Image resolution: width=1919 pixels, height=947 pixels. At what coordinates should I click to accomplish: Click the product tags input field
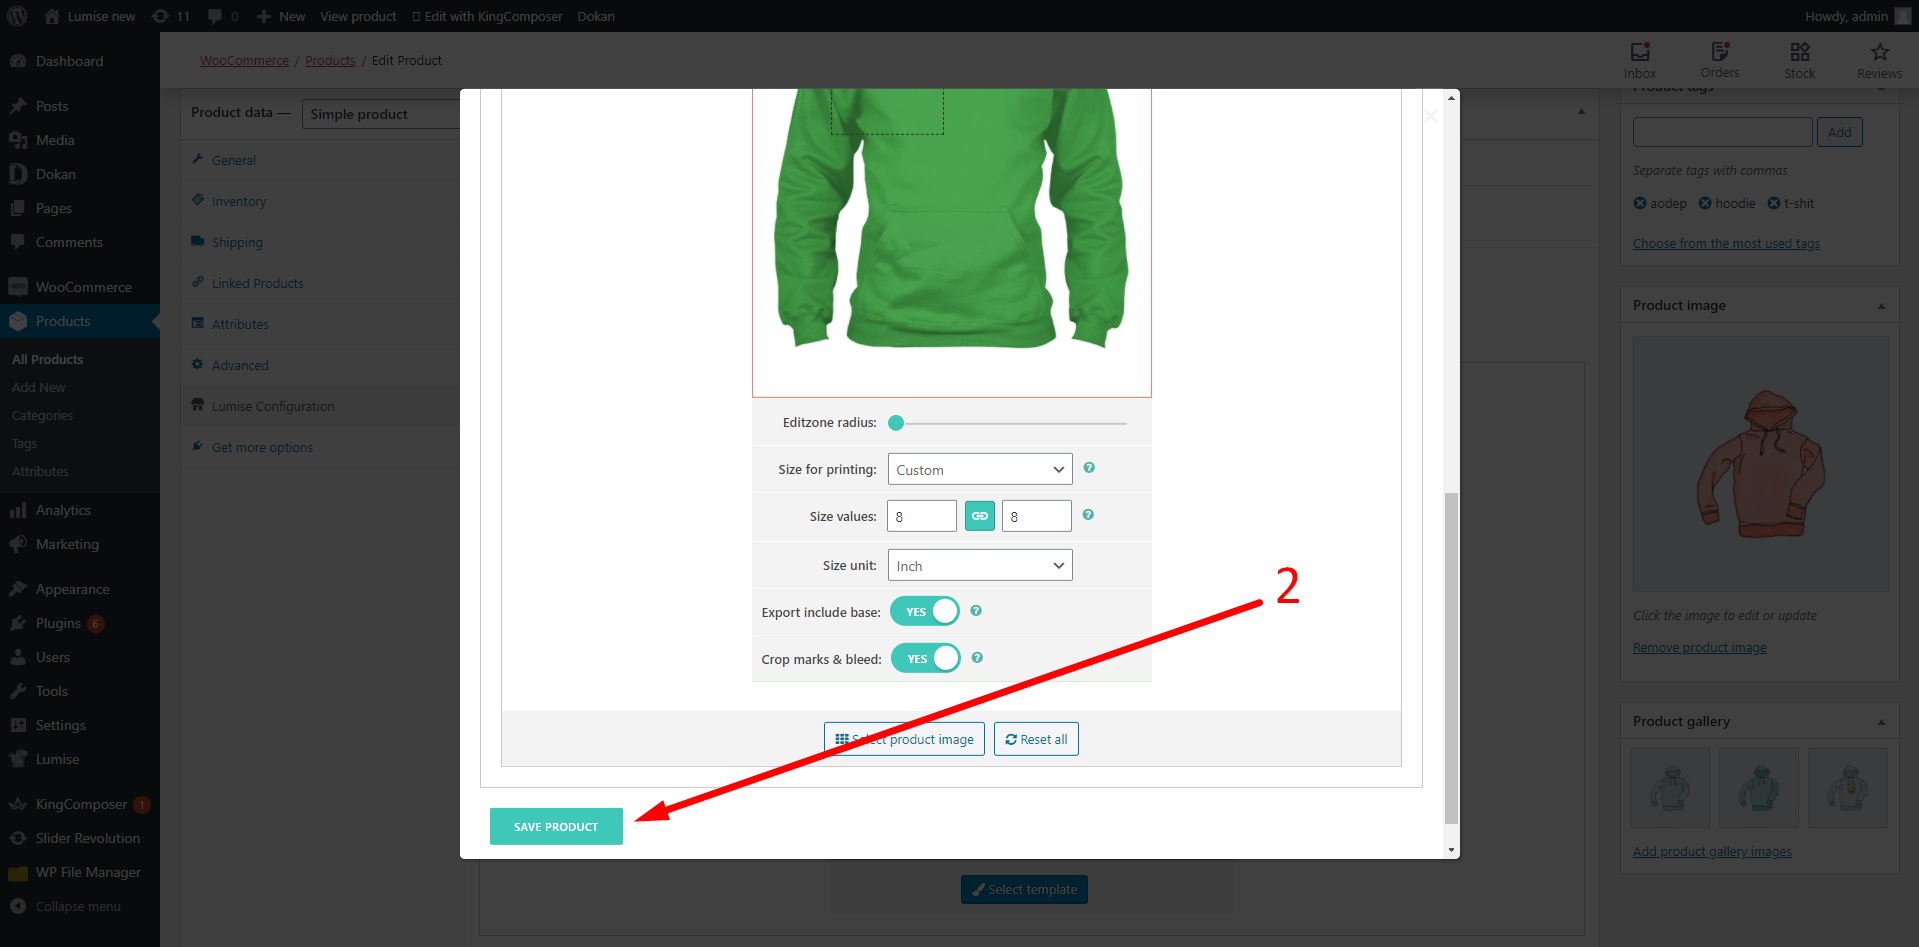tap(1723, 132)
